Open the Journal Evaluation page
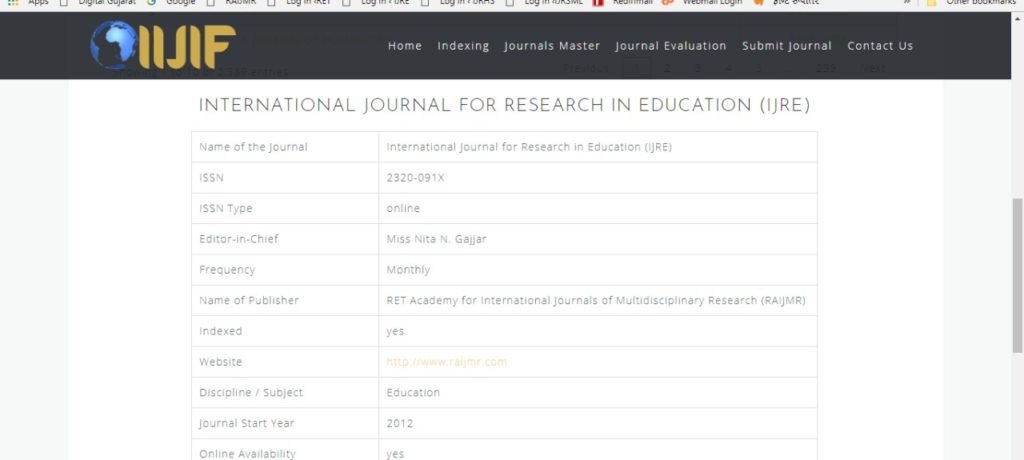The image size is (1024, 460). coord(671,46)
